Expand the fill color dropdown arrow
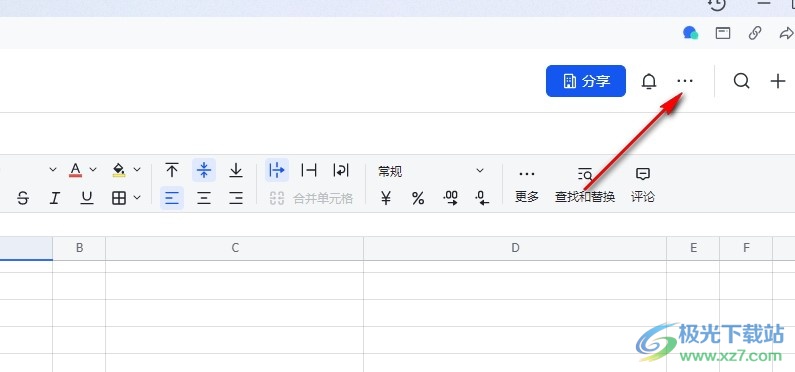 point(137,170)
